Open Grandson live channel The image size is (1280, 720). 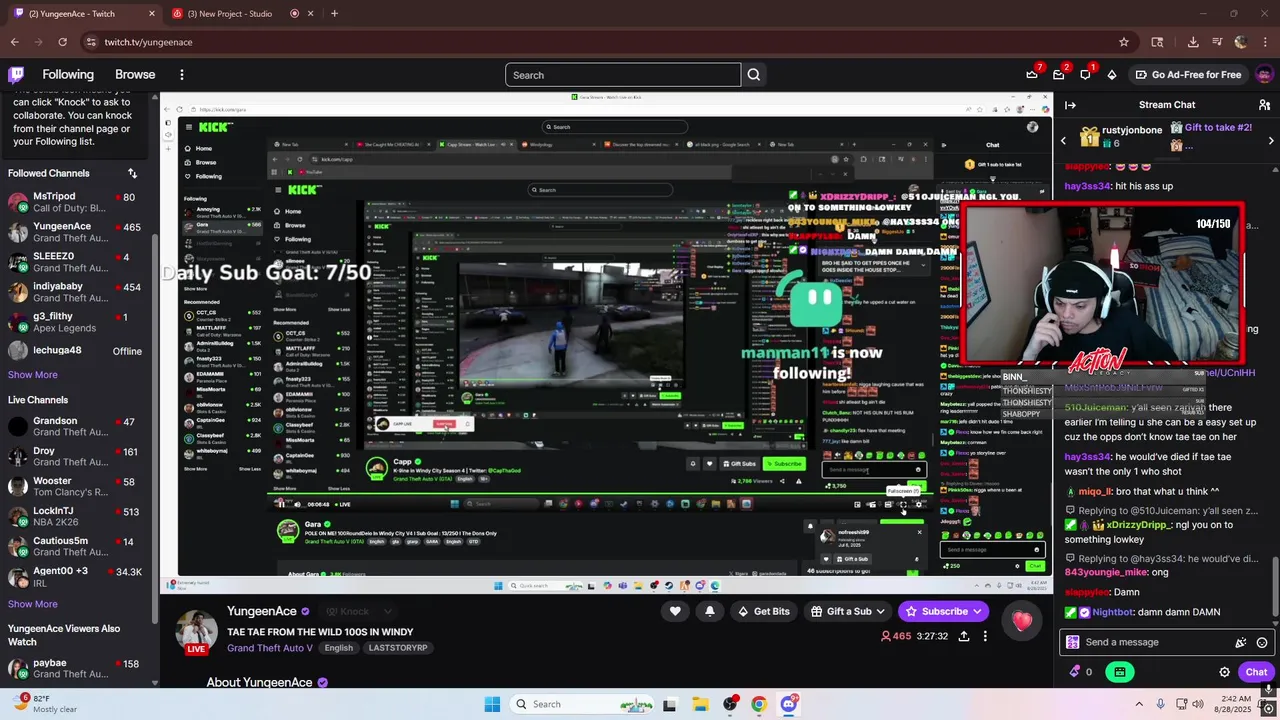tap(75, 427)
